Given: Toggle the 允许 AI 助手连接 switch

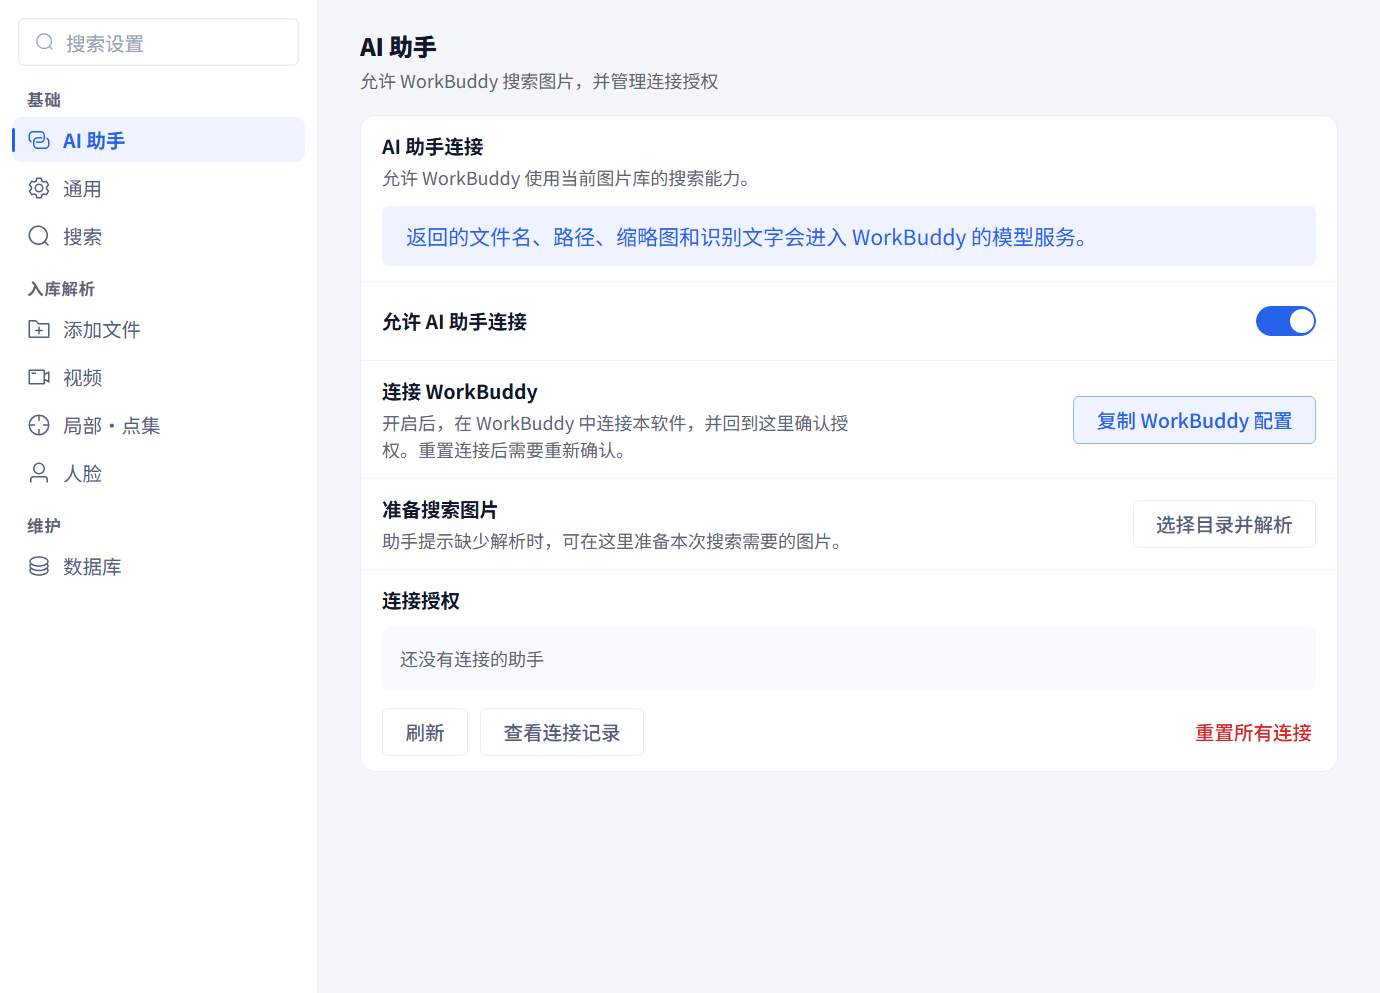Looking at the screenshot, I should (x=1285, y=321).
